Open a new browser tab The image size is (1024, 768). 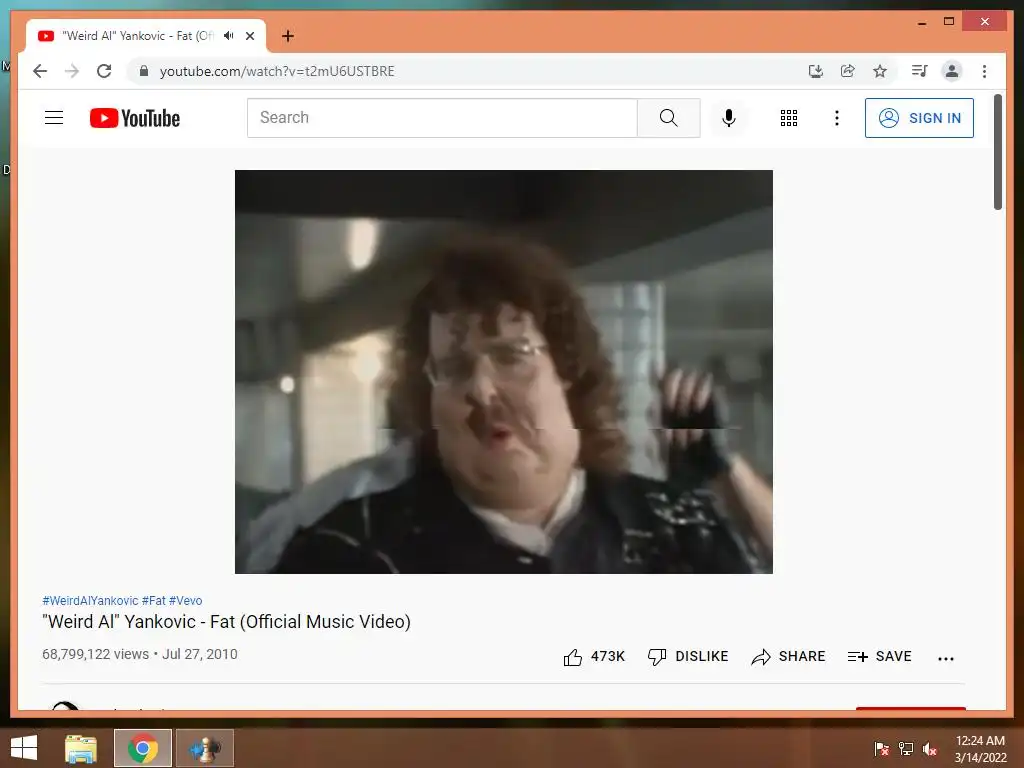(x=288, y=36)
